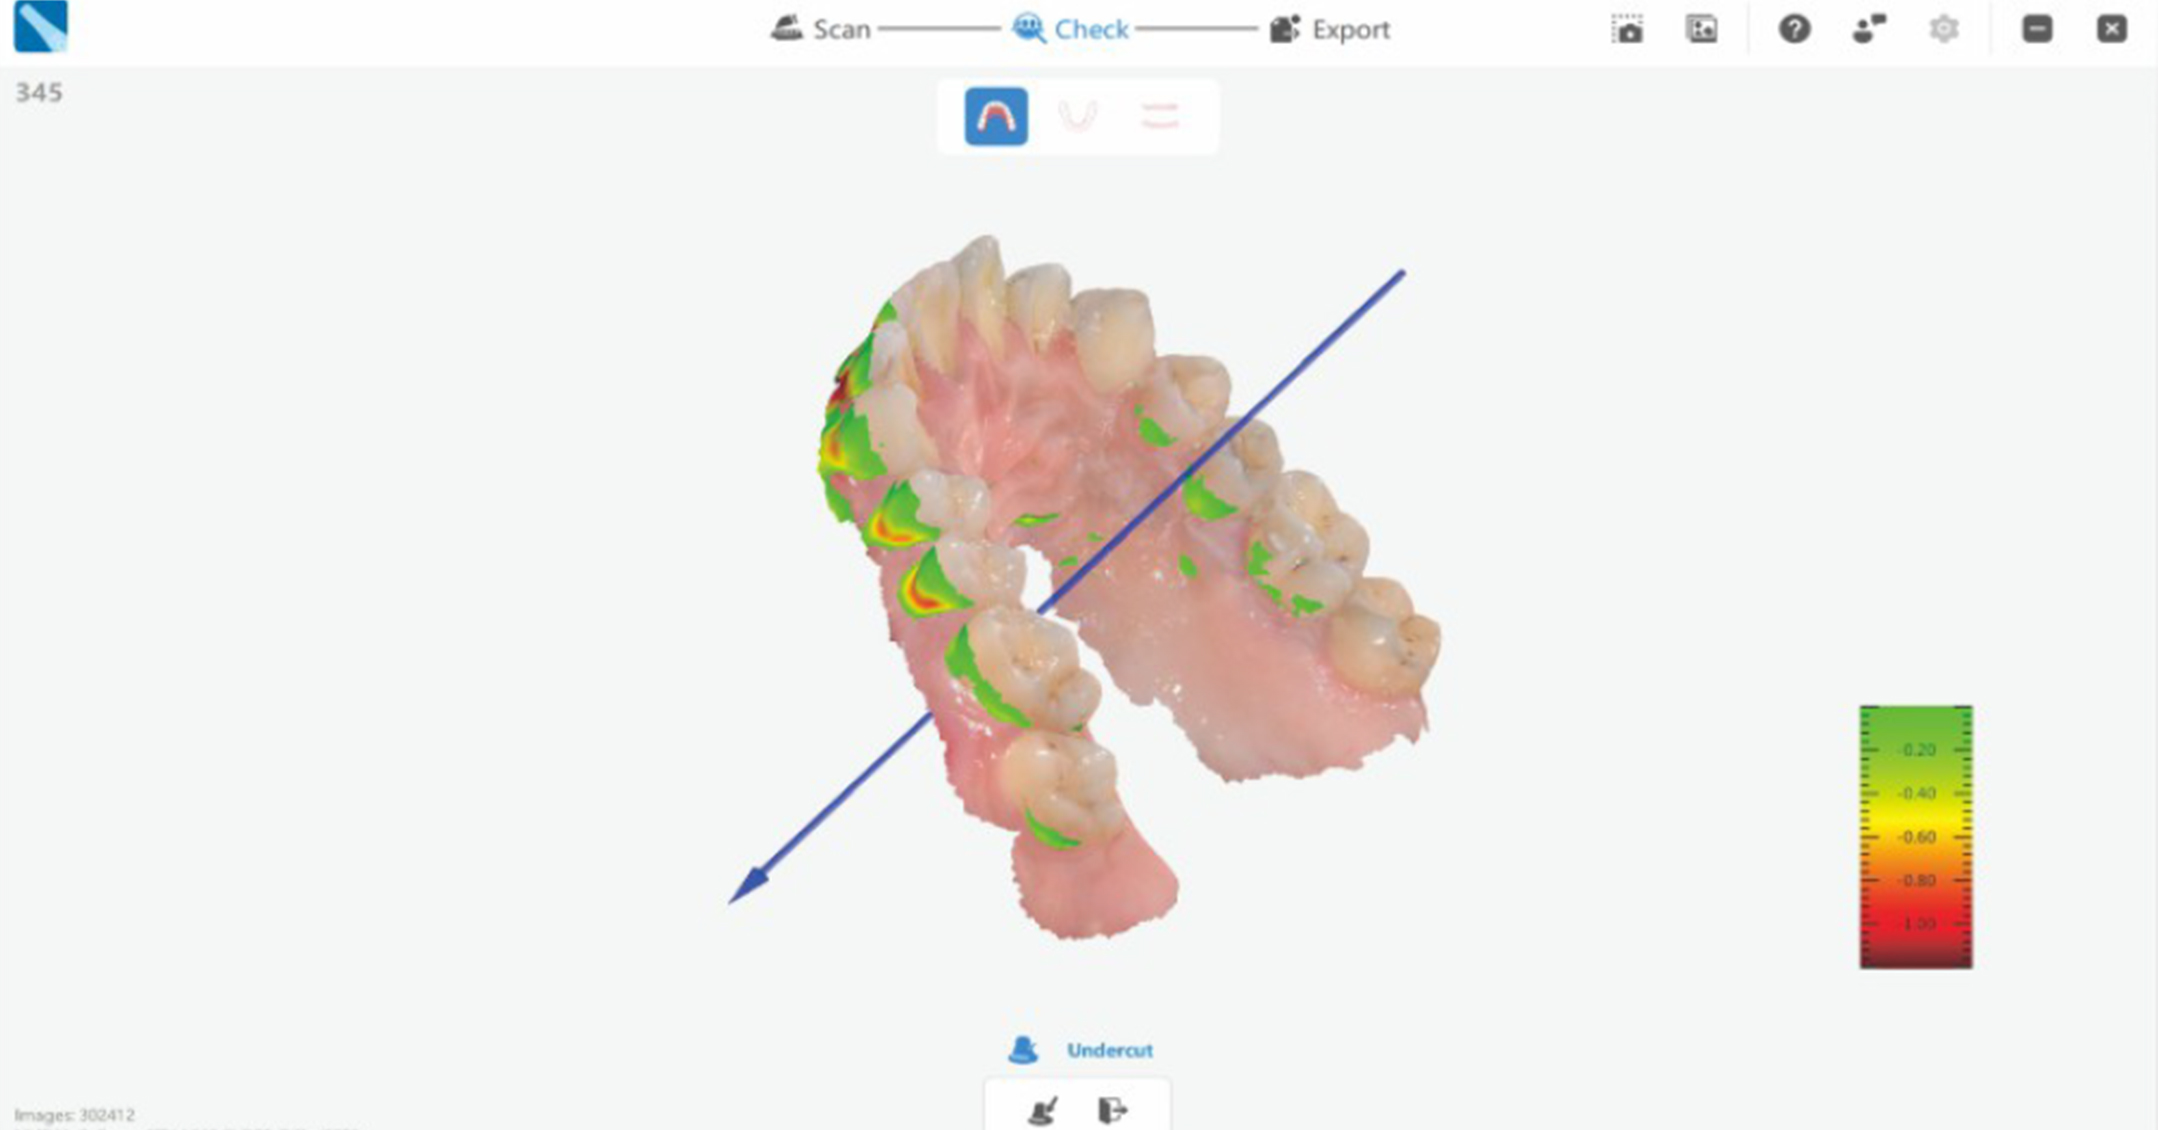Click the blue undercut tool icon
The width and height of the screenshot is (2158, 1130).
[1023, 1050]
